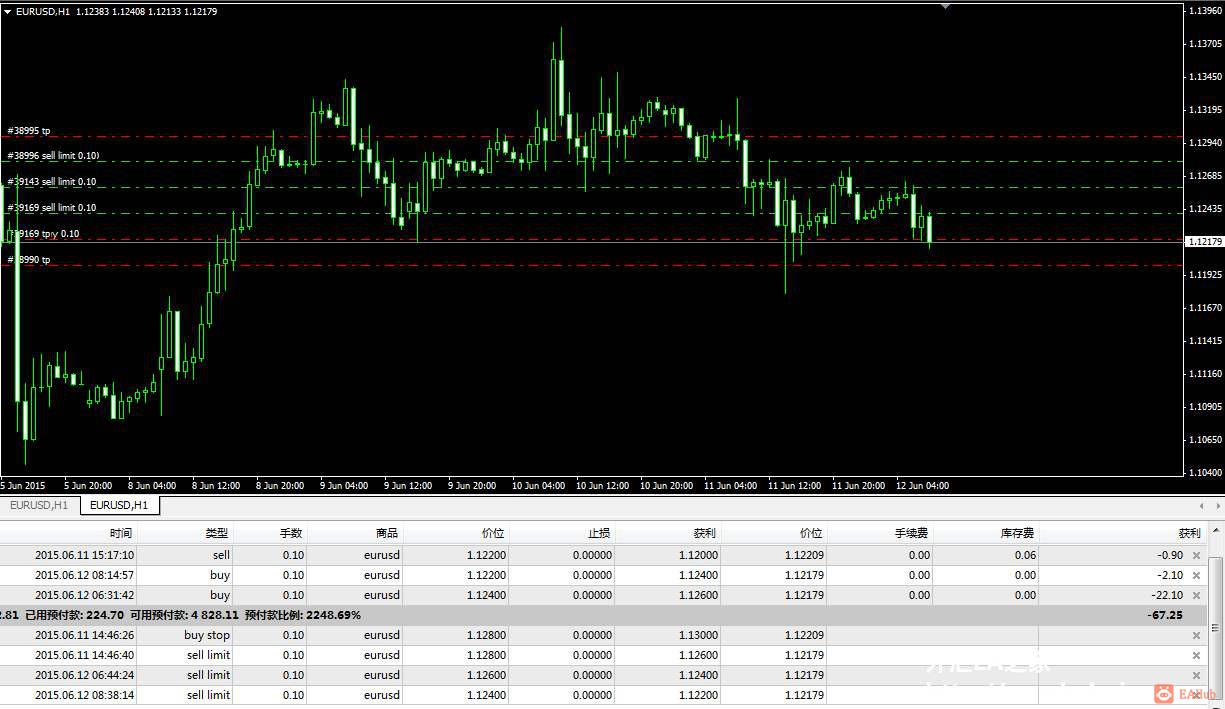Viewport: 1225px width, 709px height.
Task: Close the sell position opened at 15:17:10
Action: point(1196,555)
